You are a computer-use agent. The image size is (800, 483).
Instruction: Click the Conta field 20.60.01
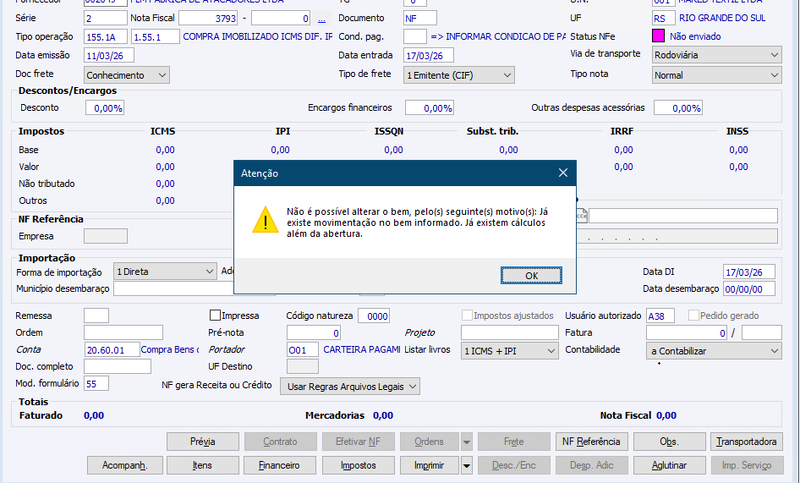click(112, 350)
